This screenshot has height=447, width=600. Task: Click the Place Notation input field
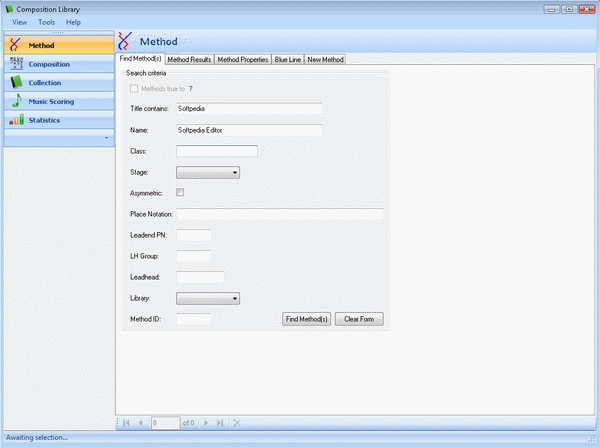tap(280, 214)
